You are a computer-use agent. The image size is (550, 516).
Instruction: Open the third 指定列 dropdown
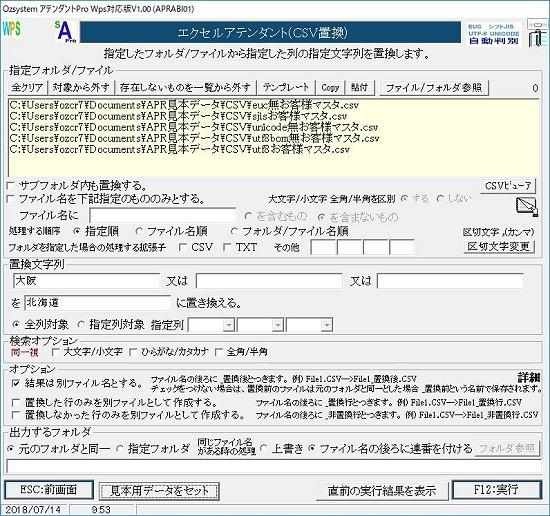pos(327,325)
